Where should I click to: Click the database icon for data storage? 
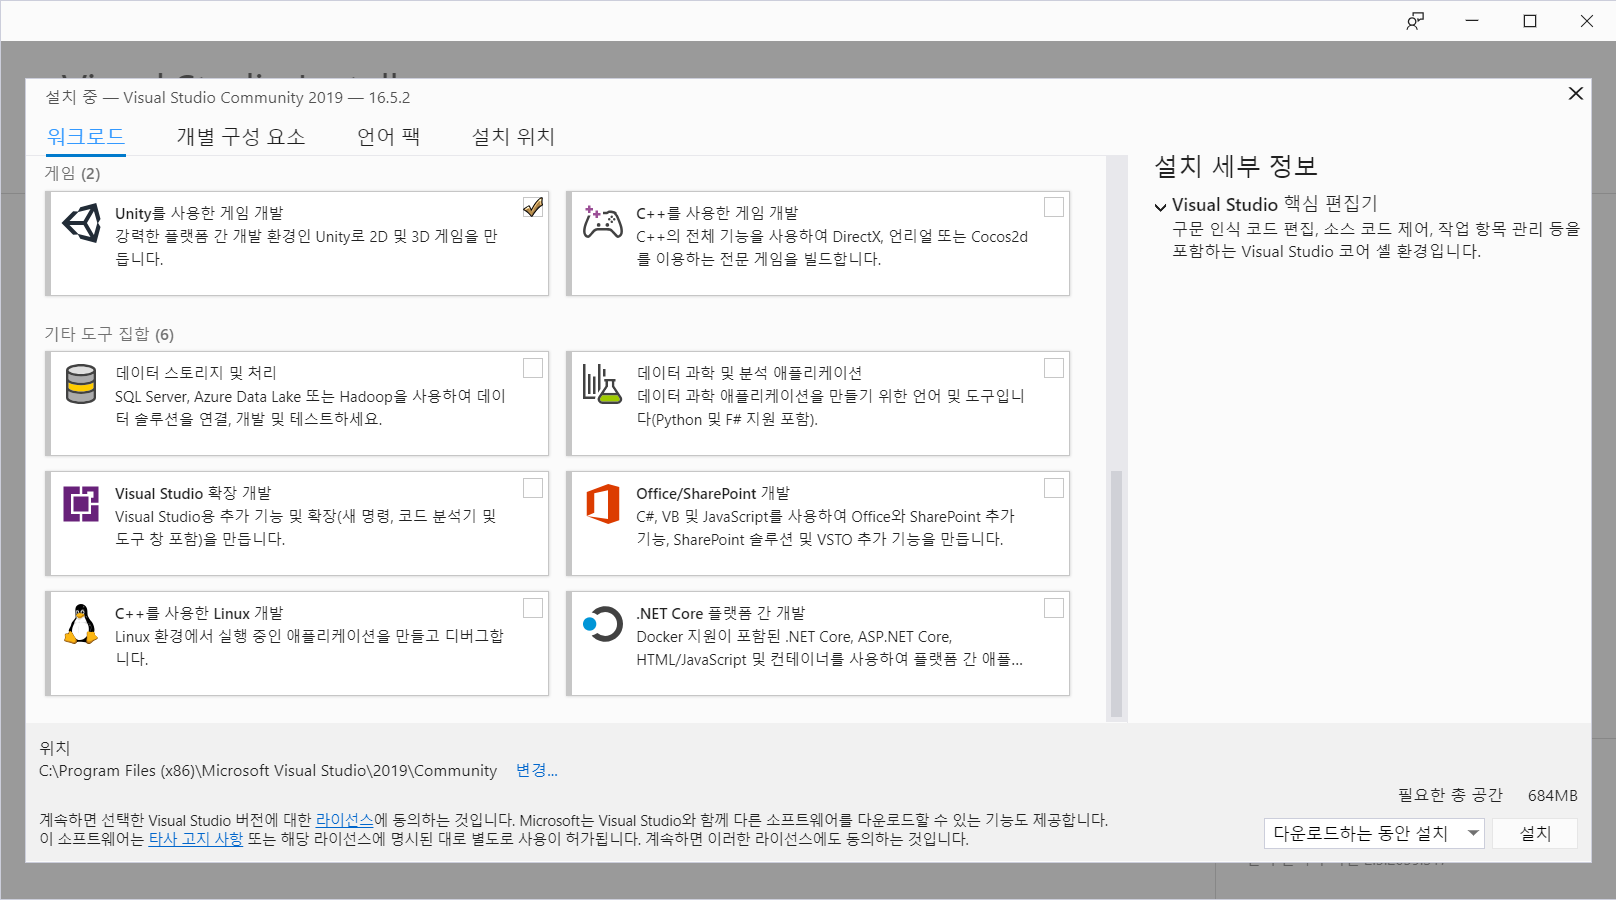coord(81,384)
